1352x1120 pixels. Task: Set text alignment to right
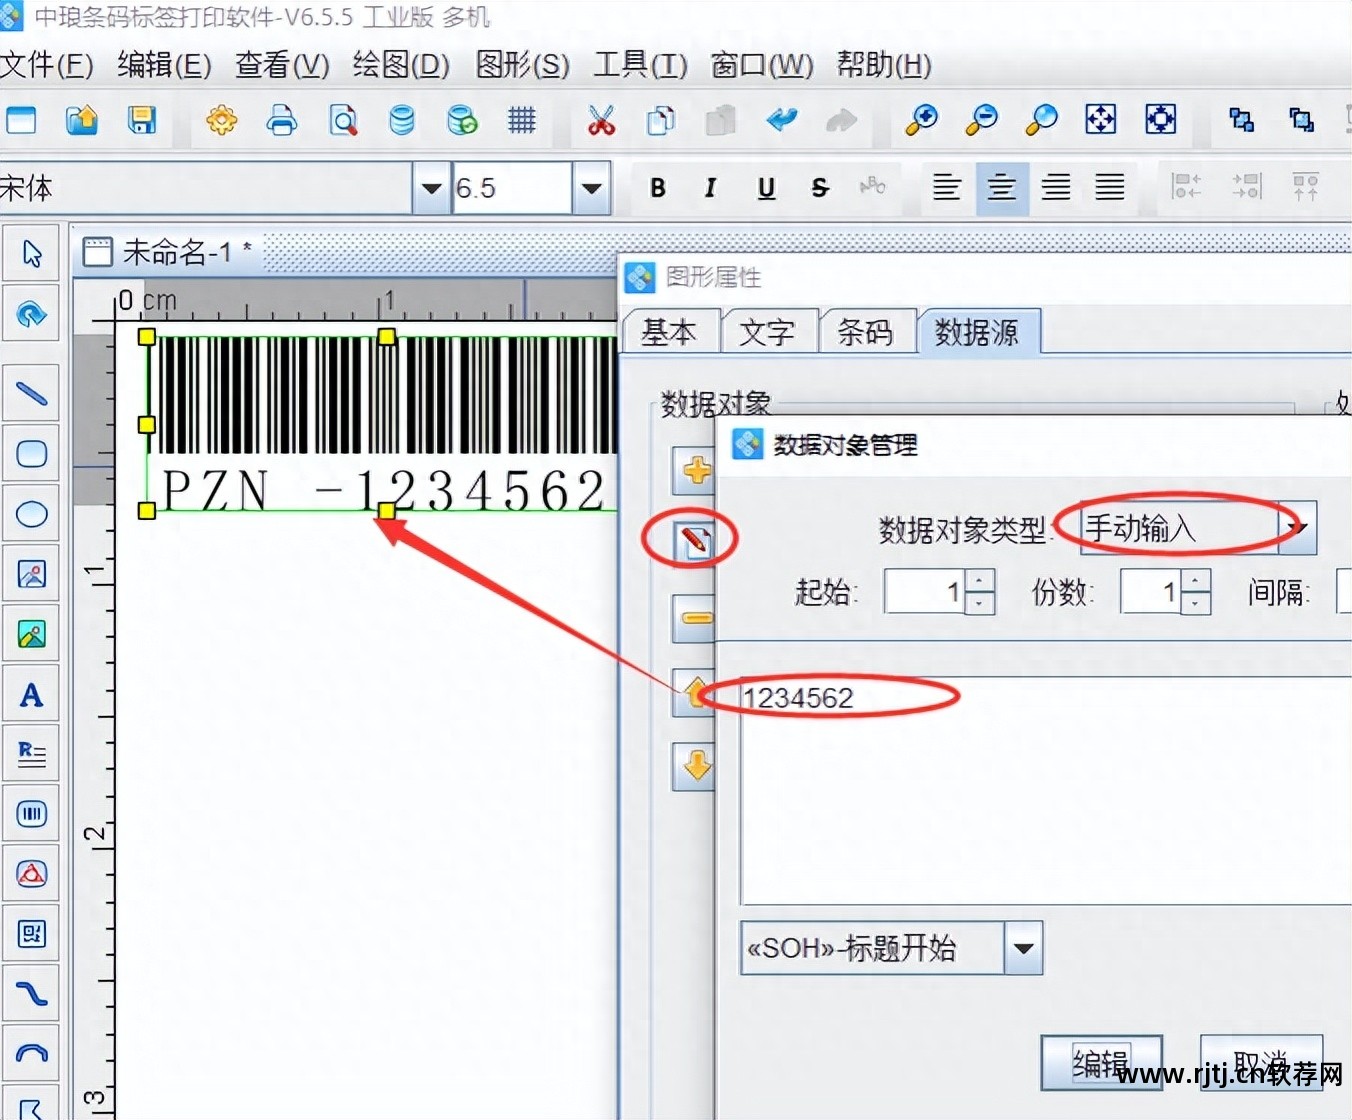(1056, 186)
